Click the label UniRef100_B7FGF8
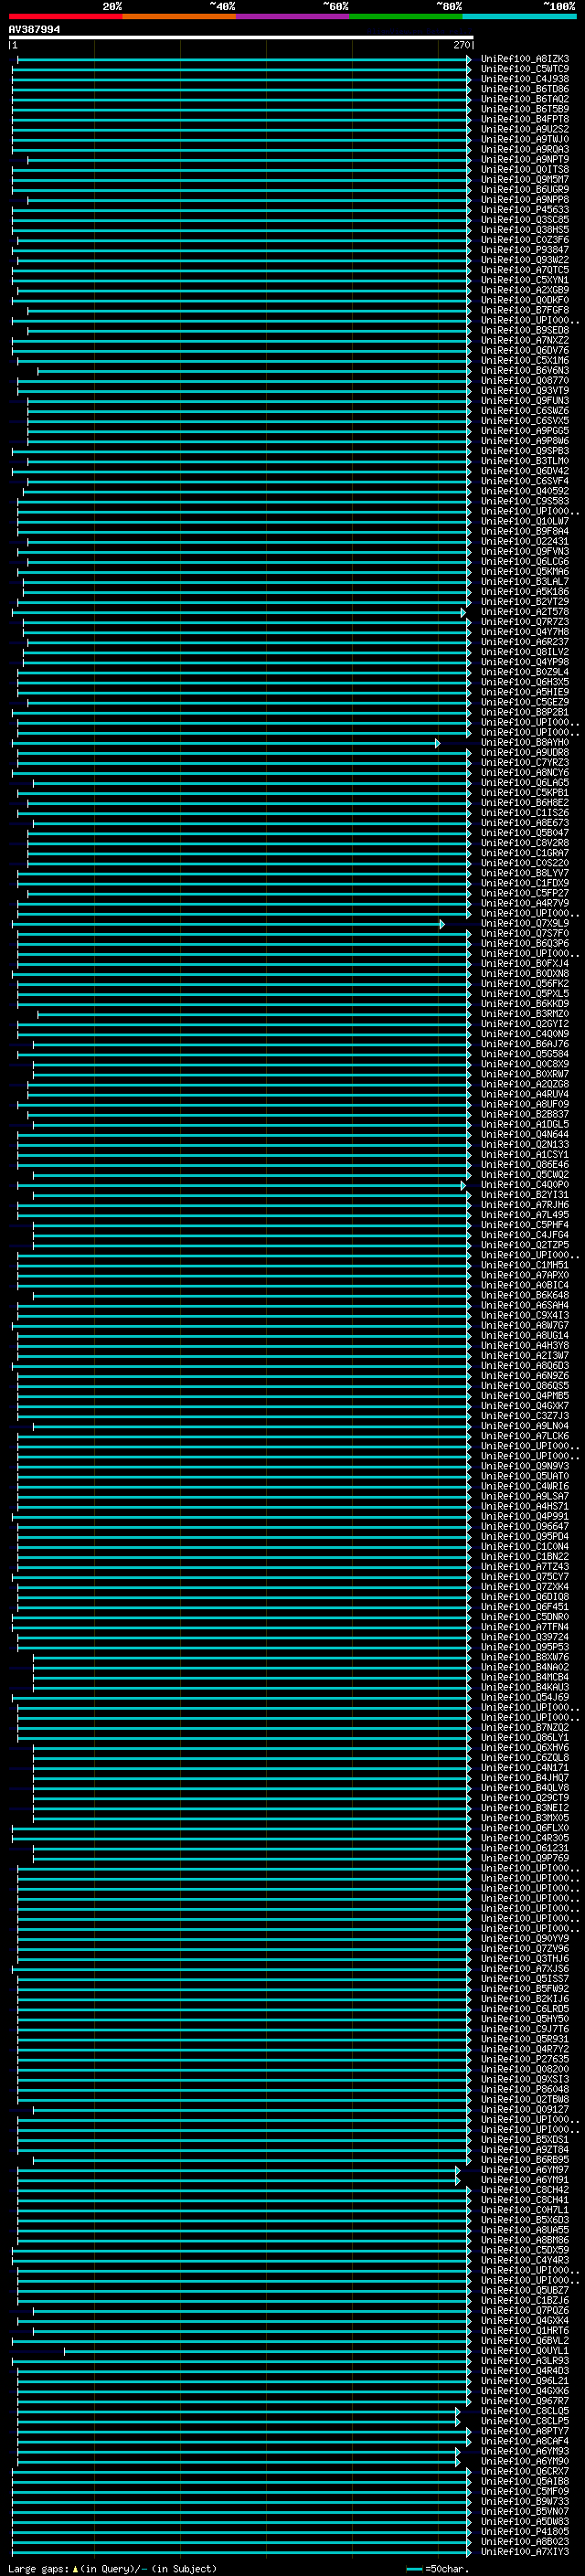The height and width of the screenshot is (2576, 585). pyautogui.click(x=525, y=310)
